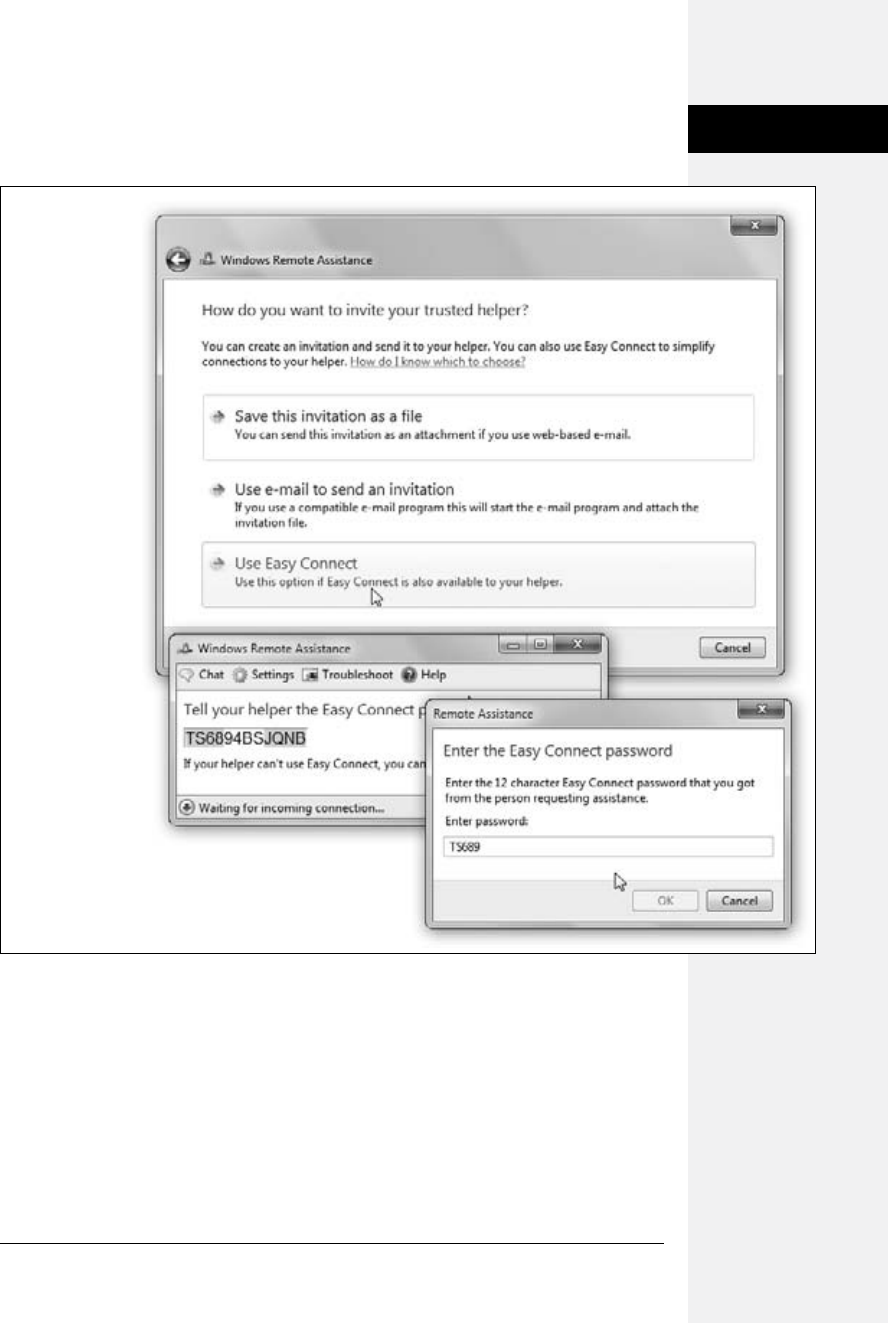The width and height of the screenshot is (888, 1323).
Task: Open the Help question mark icon
Action: 408,675
